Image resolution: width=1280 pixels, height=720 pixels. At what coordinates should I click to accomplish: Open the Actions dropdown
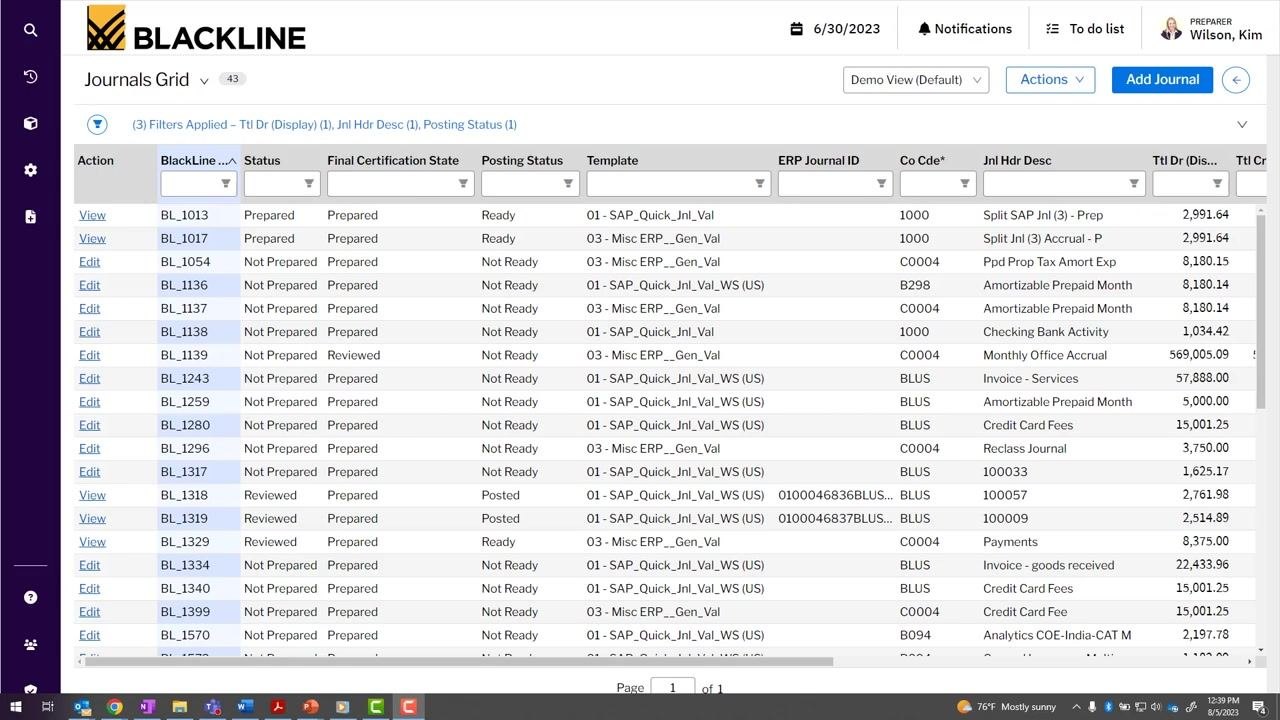tap(1051, 80)
